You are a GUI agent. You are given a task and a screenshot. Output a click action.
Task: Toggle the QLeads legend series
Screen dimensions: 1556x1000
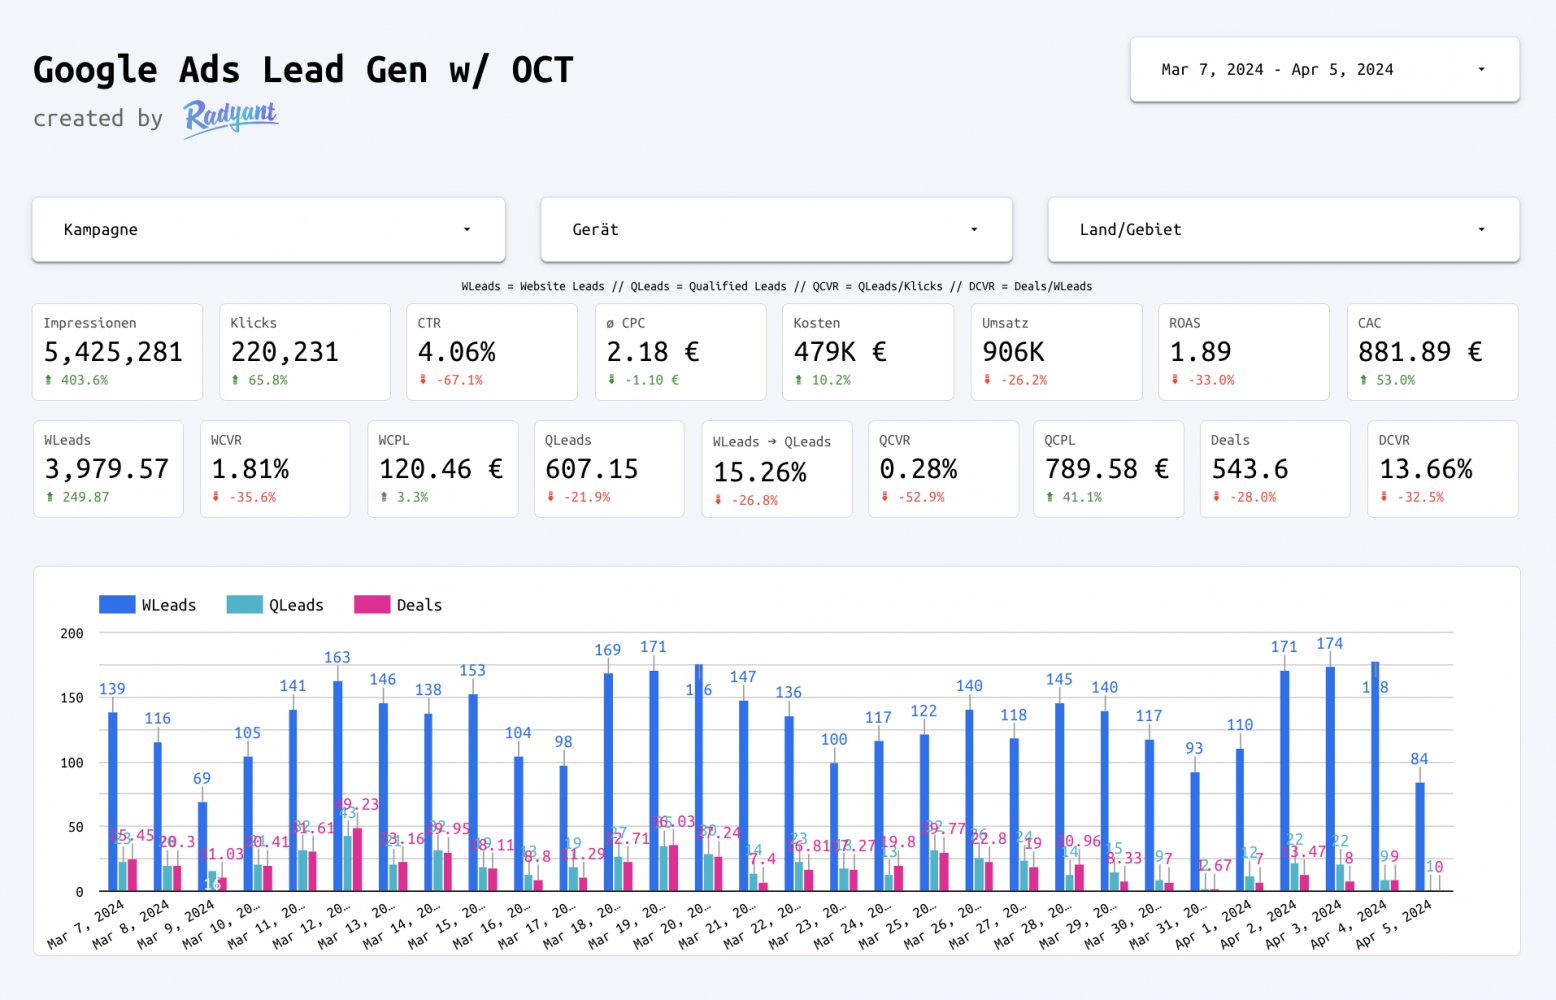pyautogui.click(x=275, y=605)
